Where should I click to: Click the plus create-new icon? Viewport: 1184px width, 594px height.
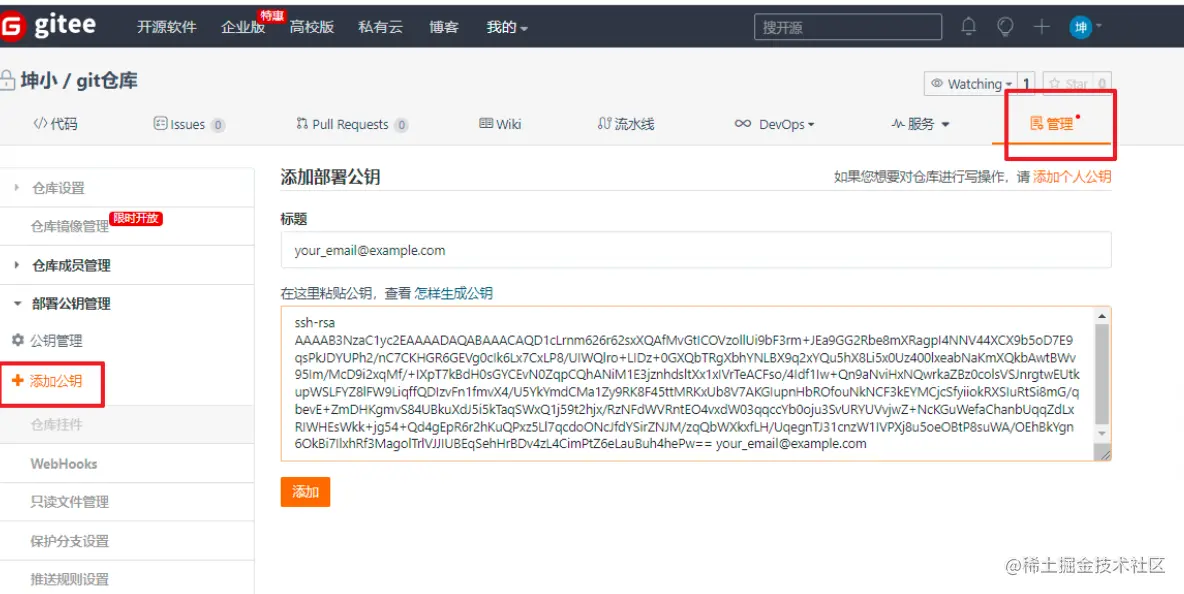pyautogui.click(x=1042, y=27)
